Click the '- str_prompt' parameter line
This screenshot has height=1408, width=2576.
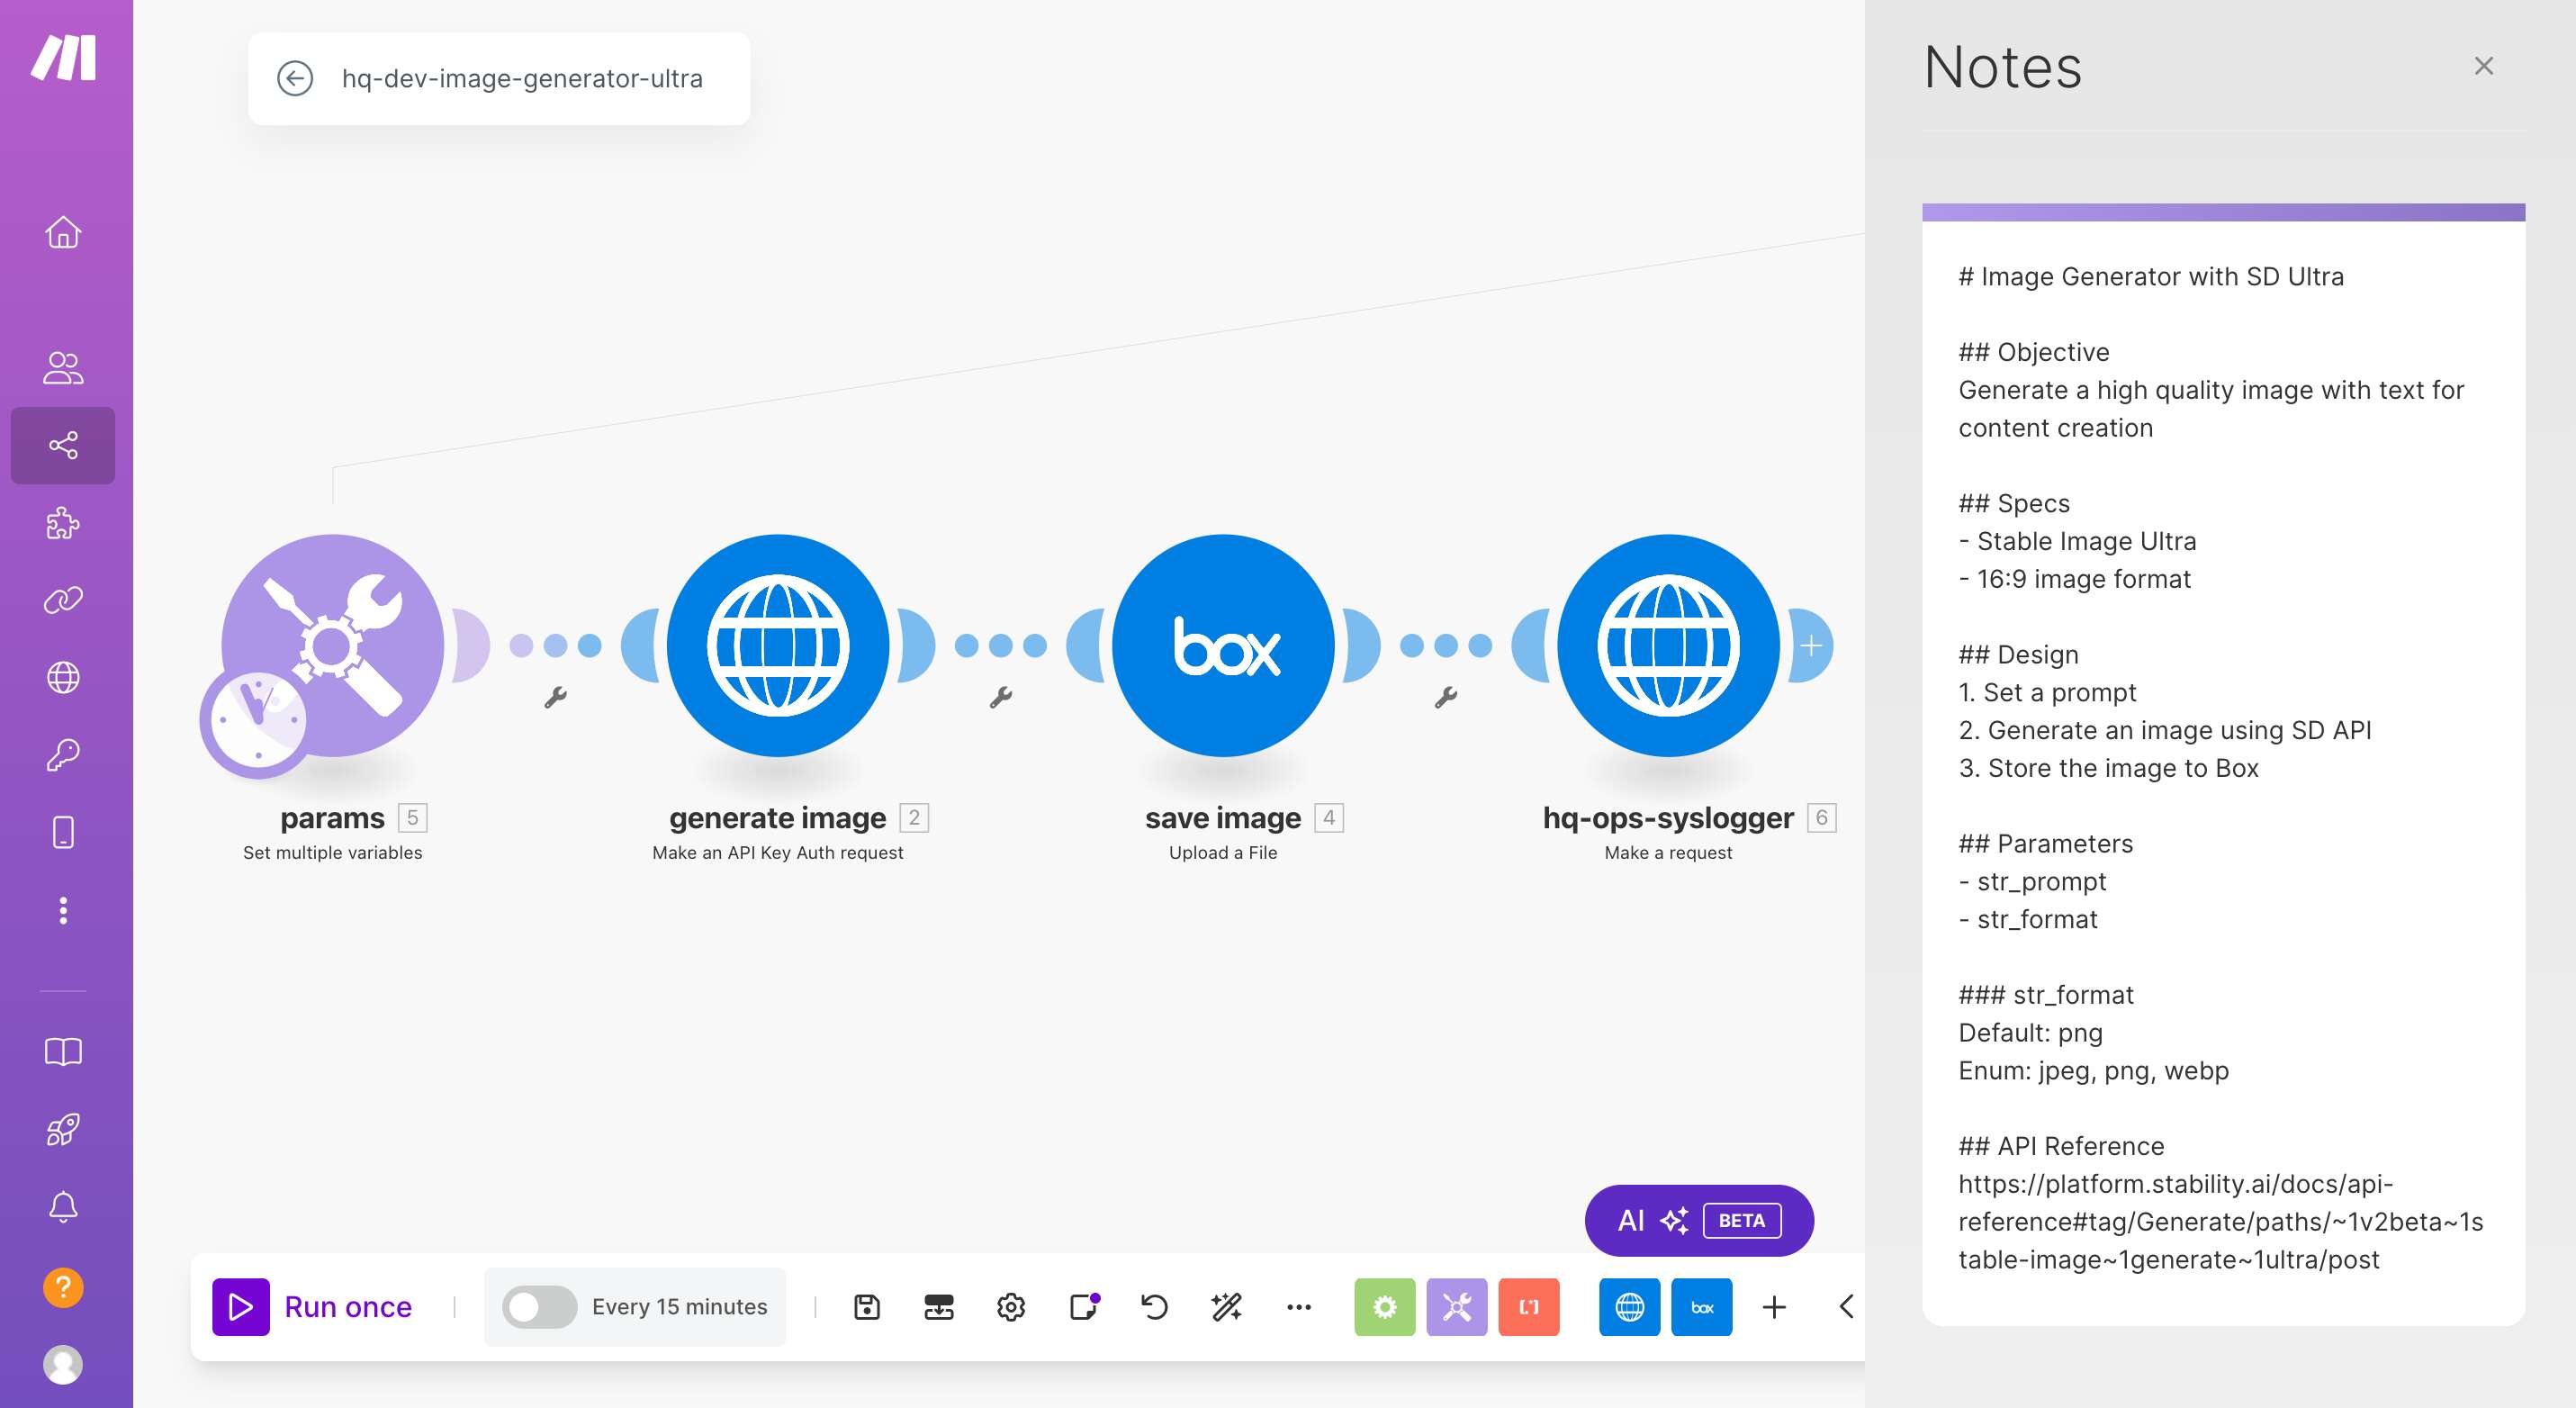(2032, 881)
